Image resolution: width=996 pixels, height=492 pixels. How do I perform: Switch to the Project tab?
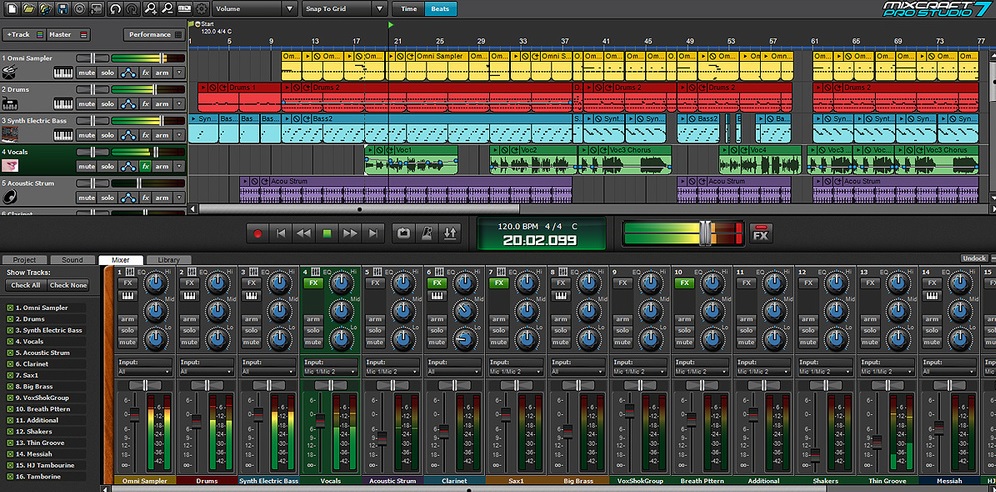(x=24, y=260)
